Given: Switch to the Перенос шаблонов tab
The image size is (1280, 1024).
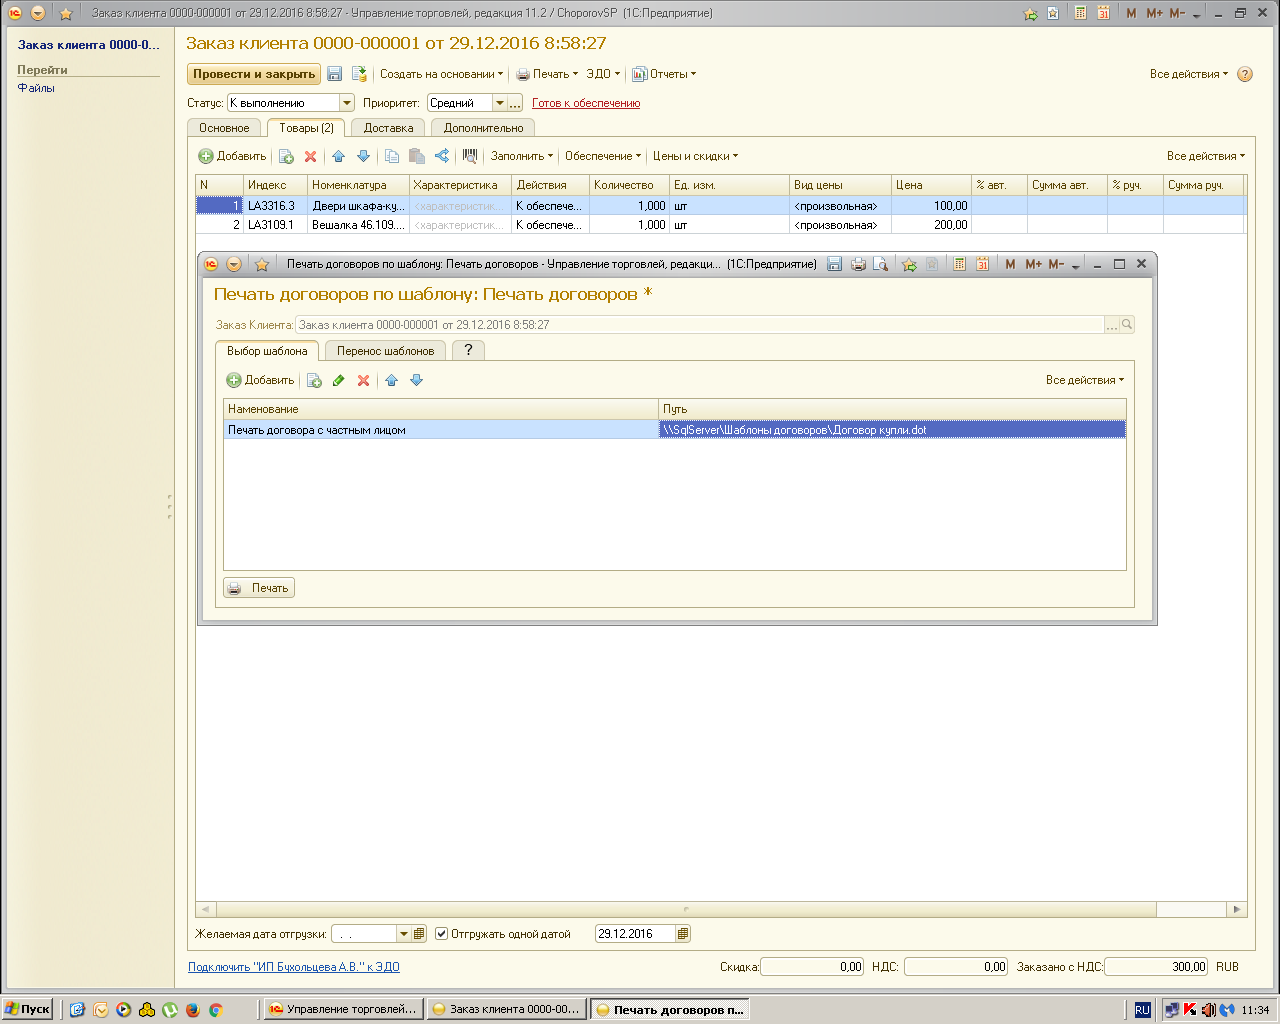Looking at the screenshot, I should [385, 351].
